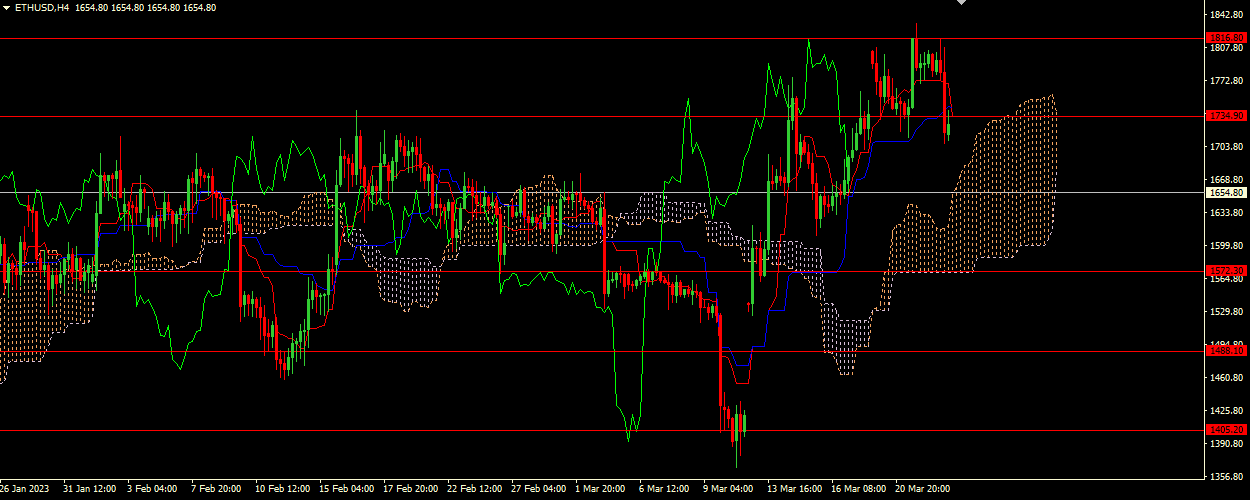Click the dropdown triangle beside ETHUSD,H4
The width and height of the screenshot is (1250, 500).
[x=7, y=7]
